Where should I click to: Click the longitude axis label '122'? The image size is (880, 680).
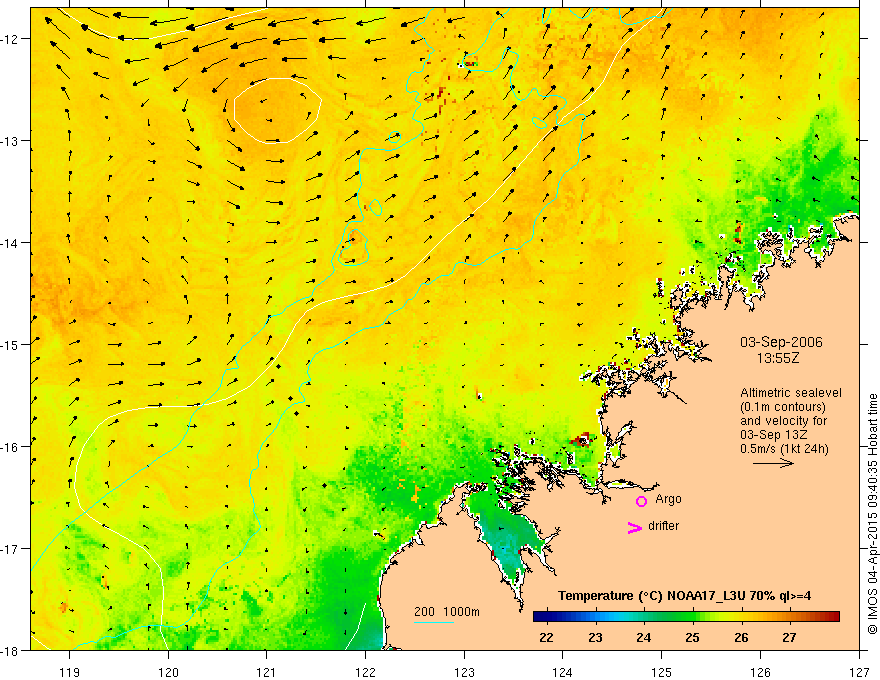click(x=365, y=672)
